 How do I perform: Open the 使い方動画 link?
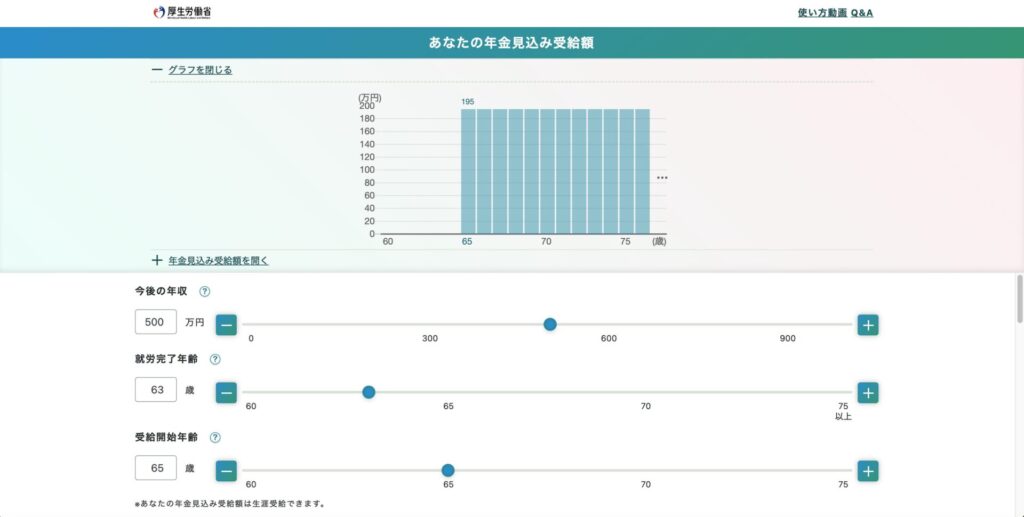822,12
